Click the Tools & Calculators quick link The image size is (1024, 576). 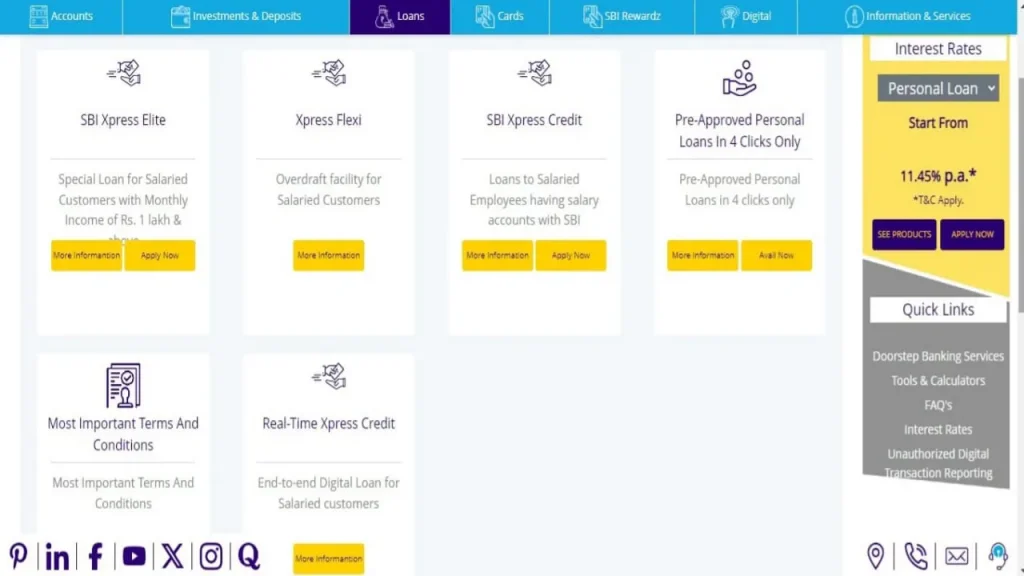[x=937, y=380]
